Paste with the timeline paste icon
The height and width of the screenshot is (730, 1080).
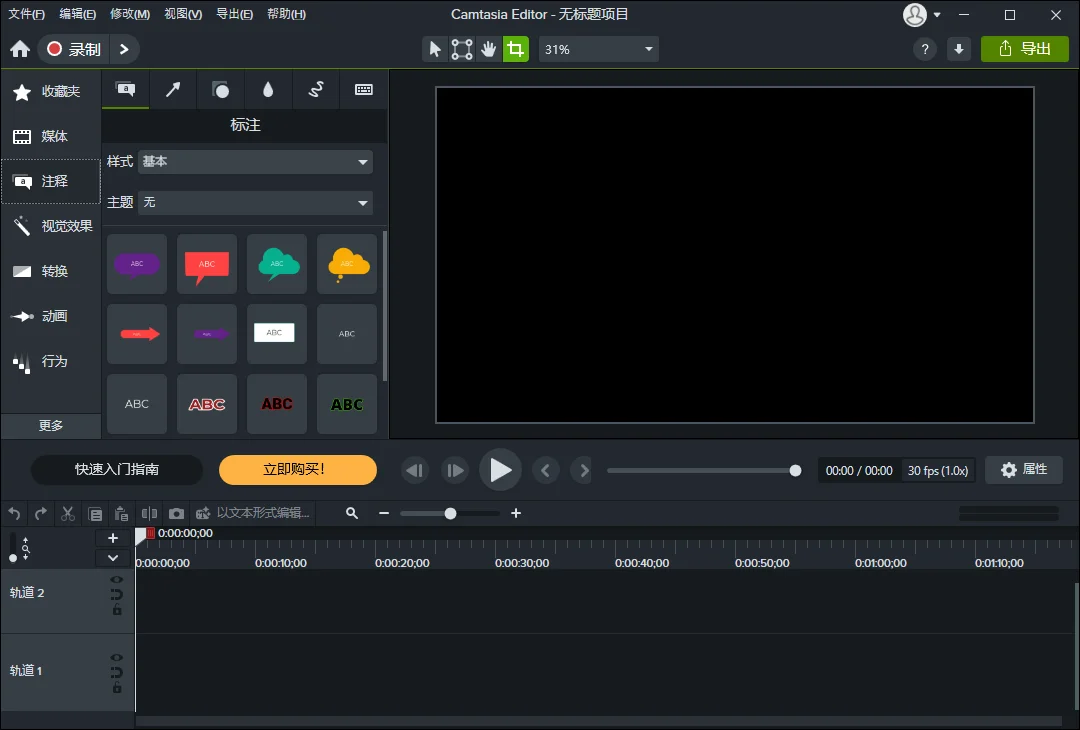pos(121,514)
